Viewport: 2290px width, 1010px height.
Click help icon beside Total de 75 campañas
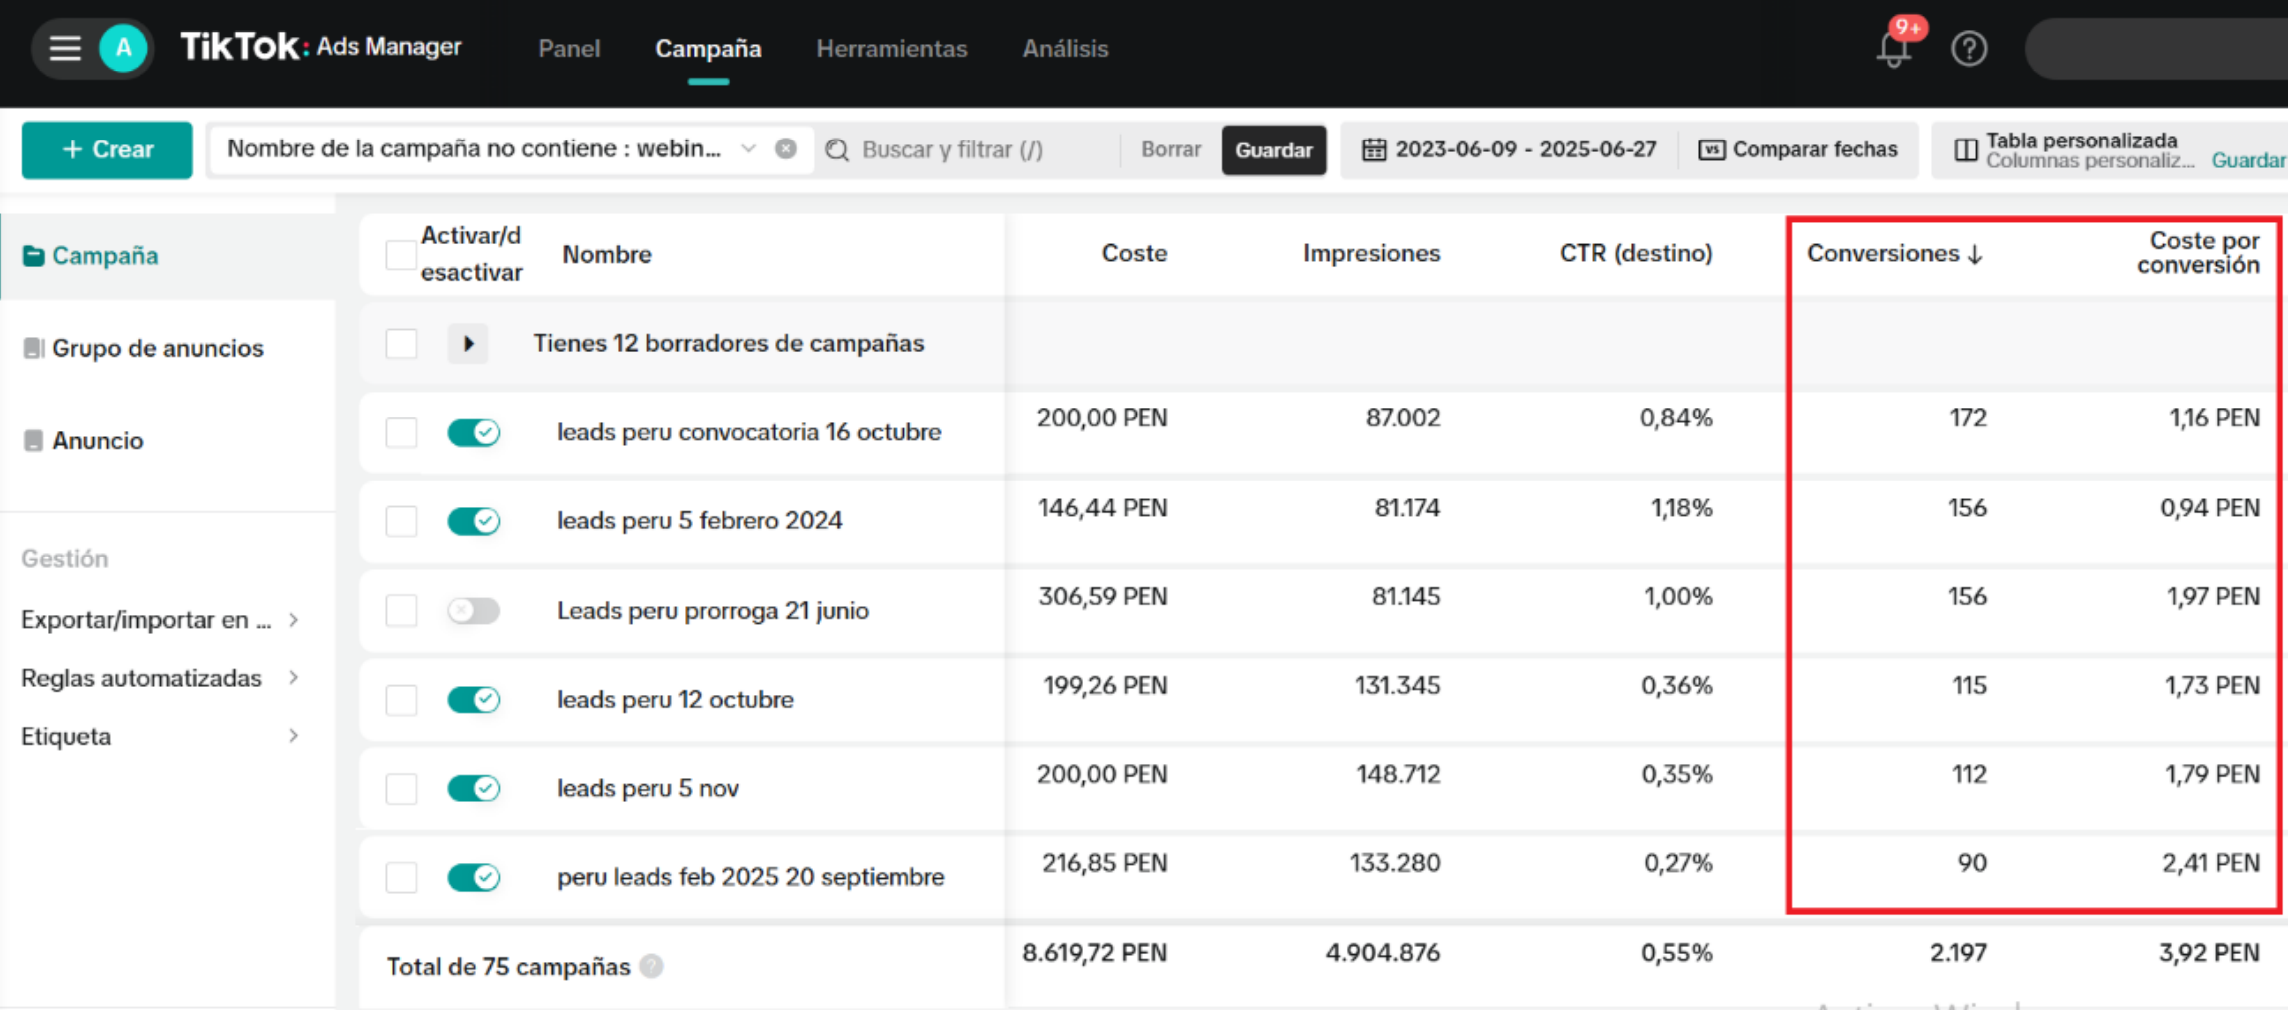652,966
